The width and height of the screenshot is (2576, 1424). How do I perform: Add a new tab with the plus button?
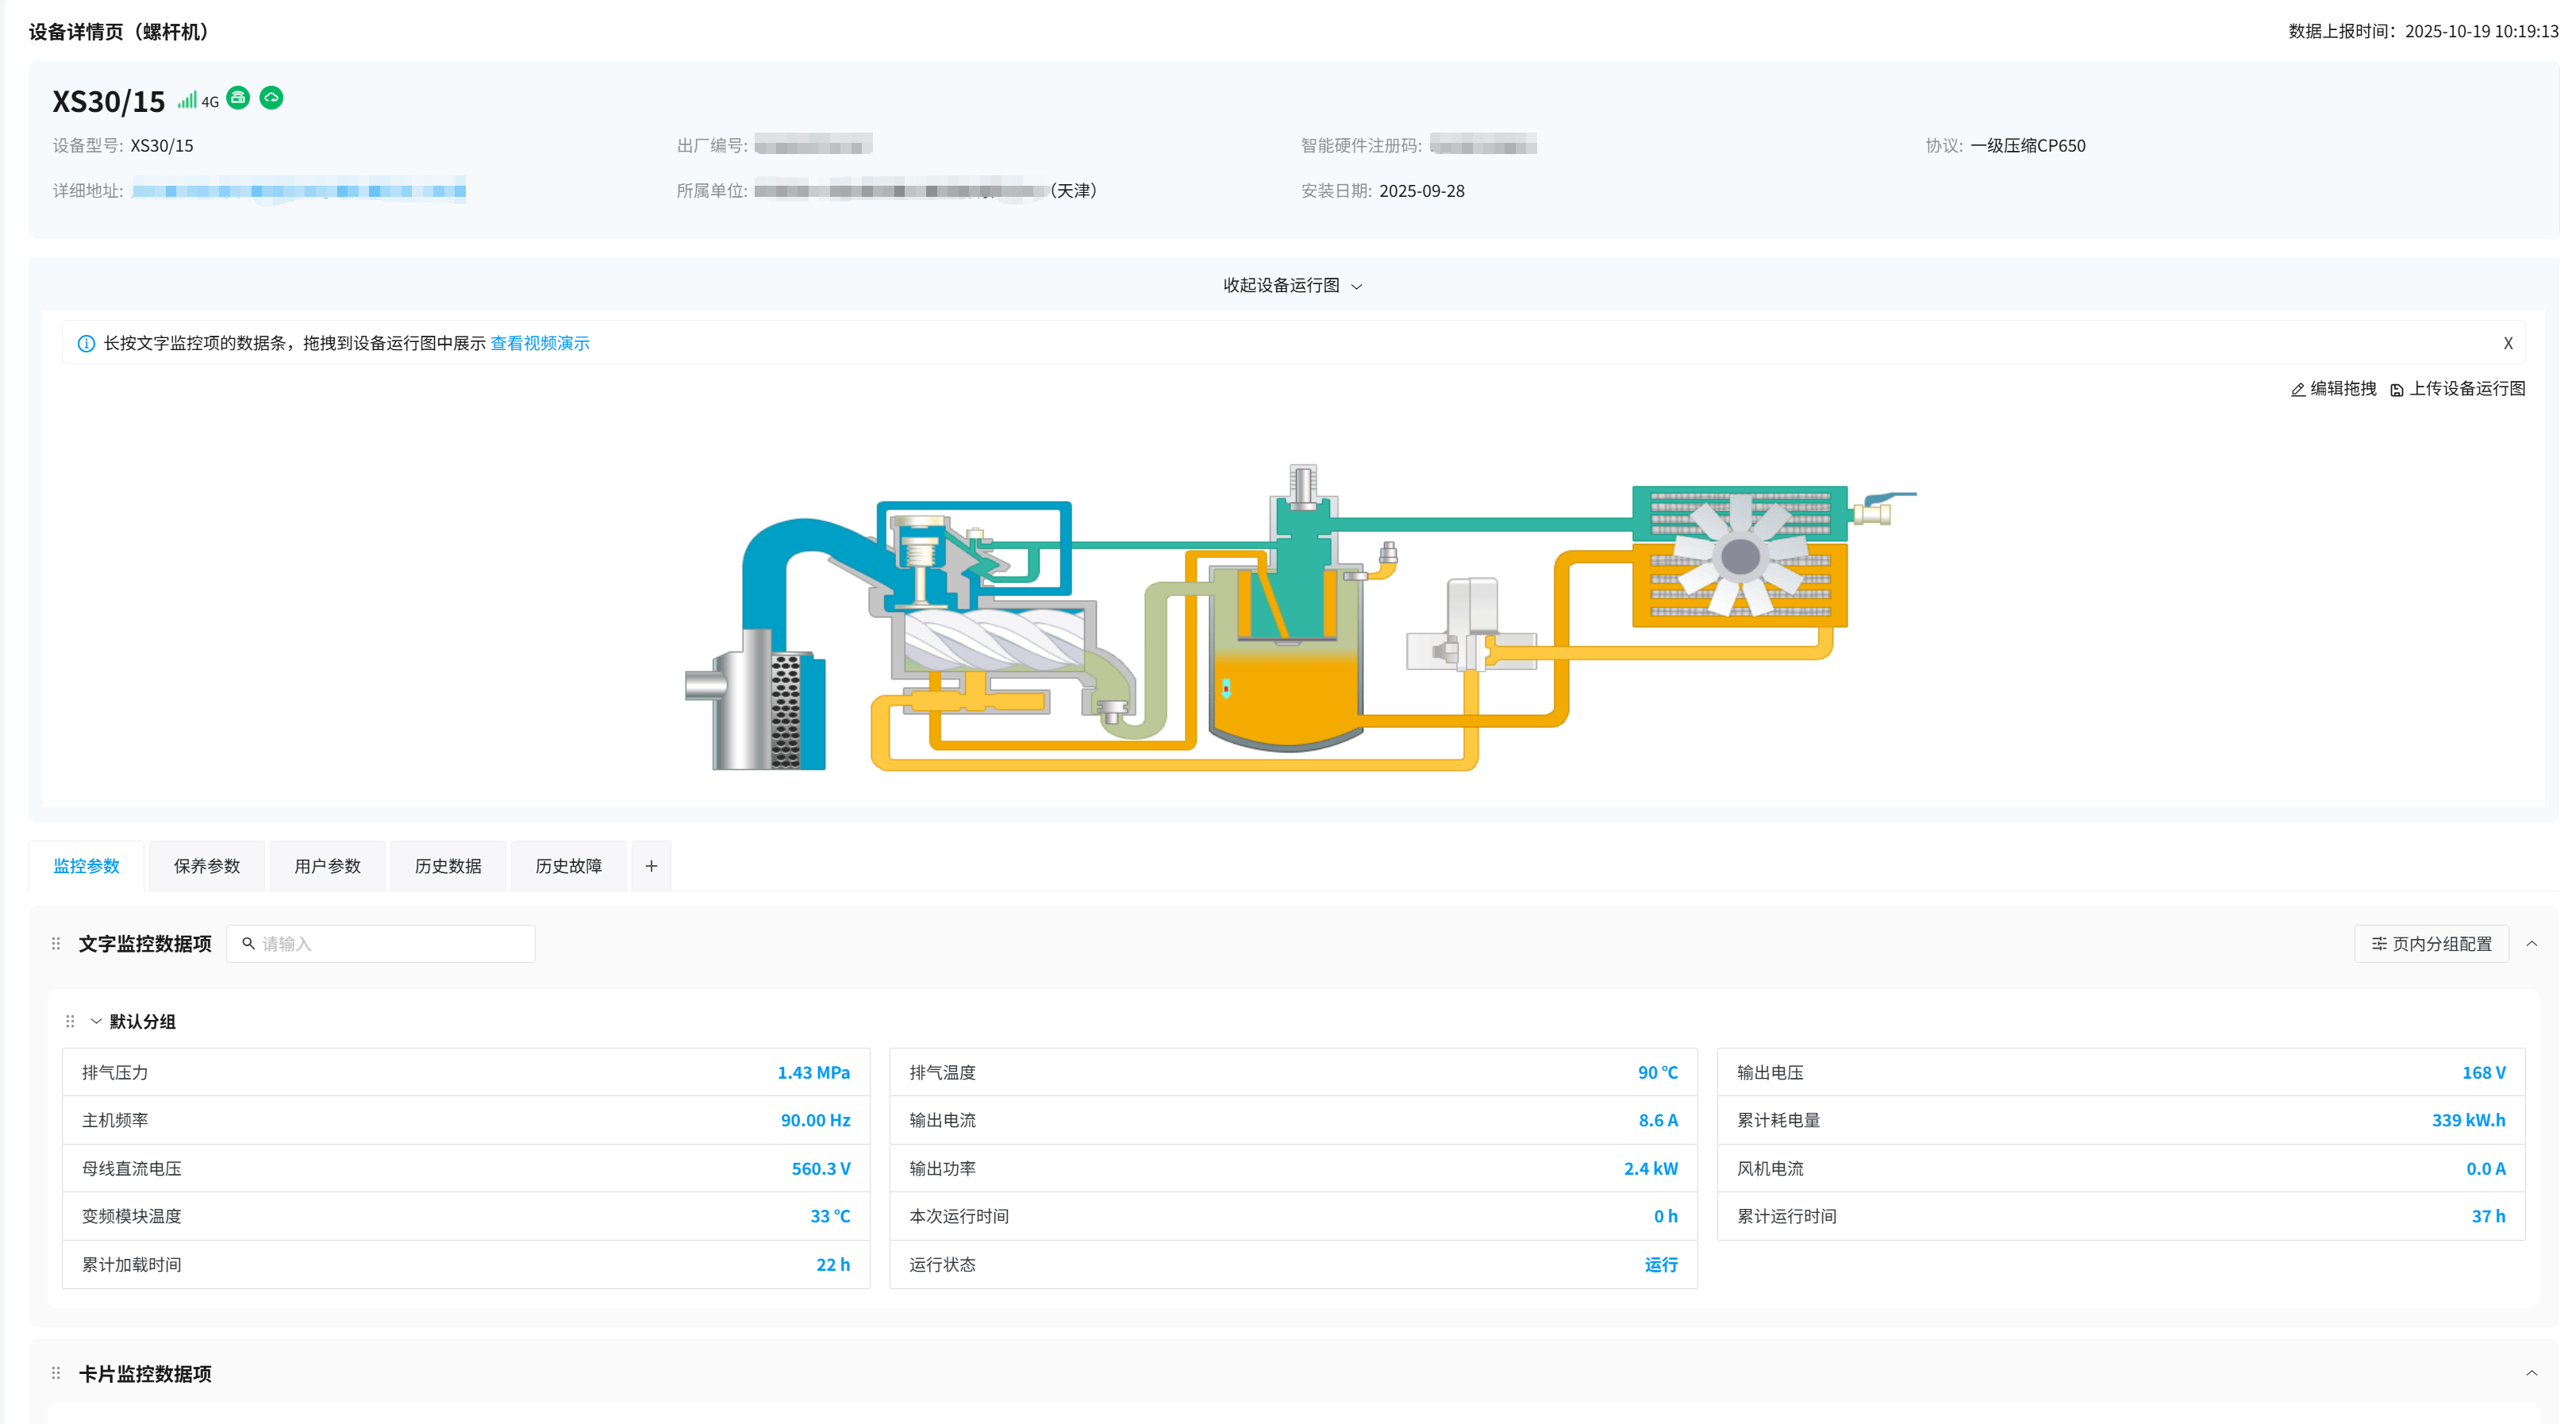point(651,866)
